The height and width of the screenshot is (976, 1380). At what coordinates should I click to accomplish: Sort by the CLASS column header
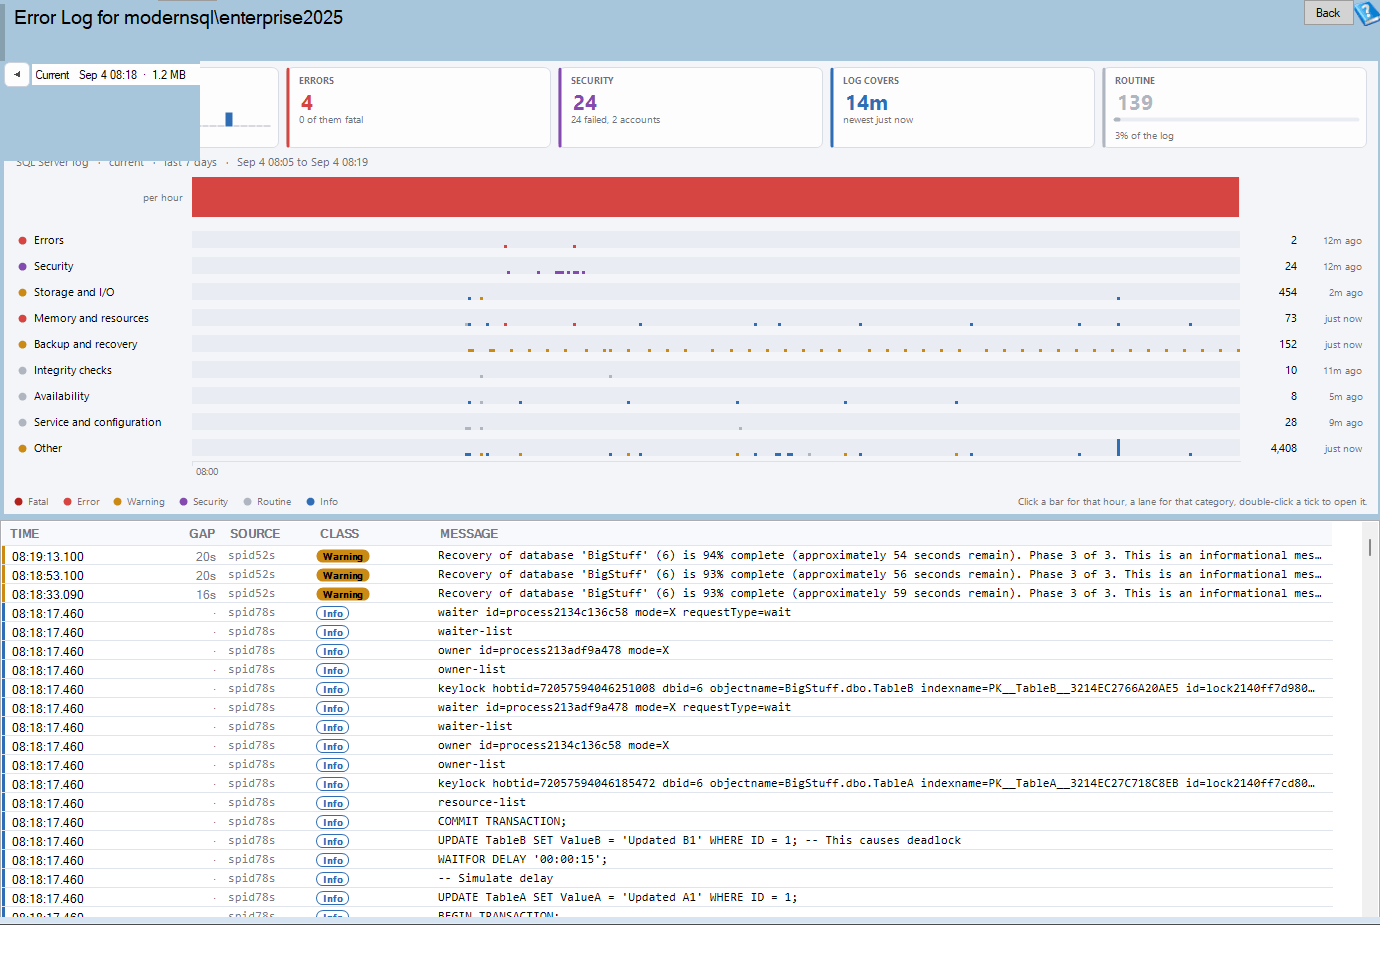[340, 534]
